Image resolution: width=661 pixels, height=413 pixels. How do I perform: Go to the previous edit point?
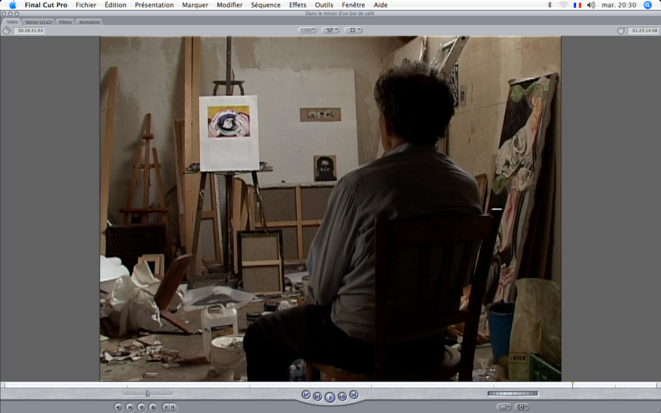coord(306,395)
